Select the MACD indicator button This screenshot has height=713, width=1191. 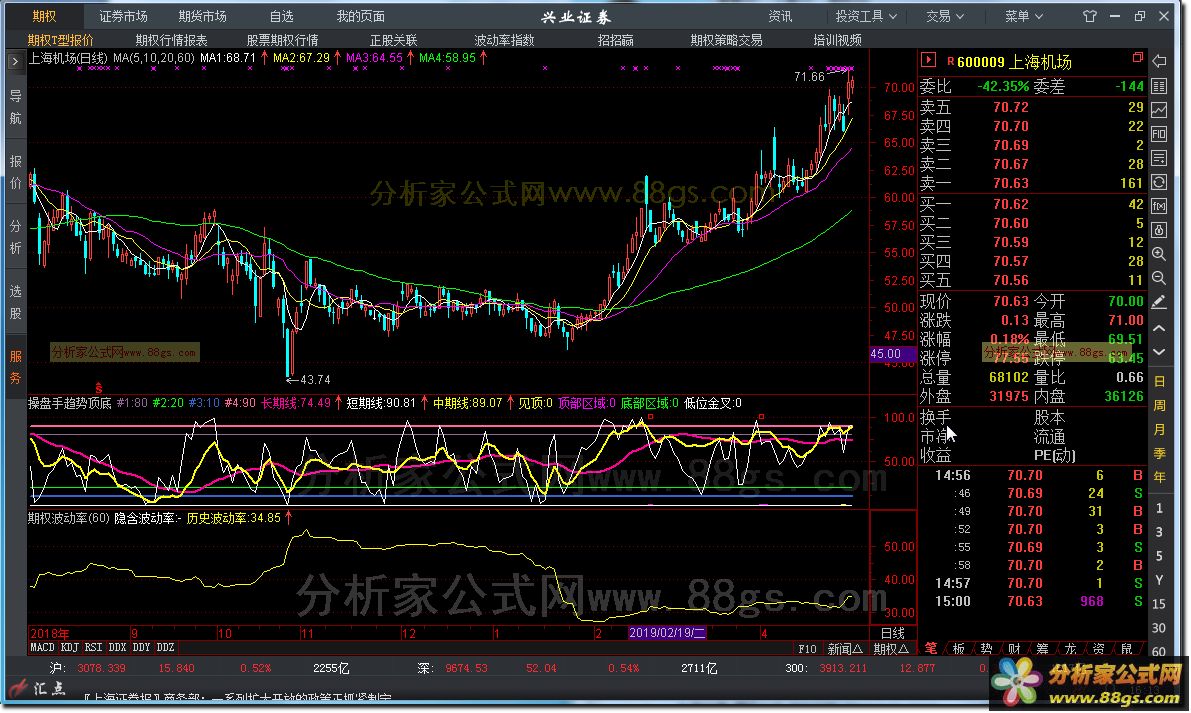point(42,648)
